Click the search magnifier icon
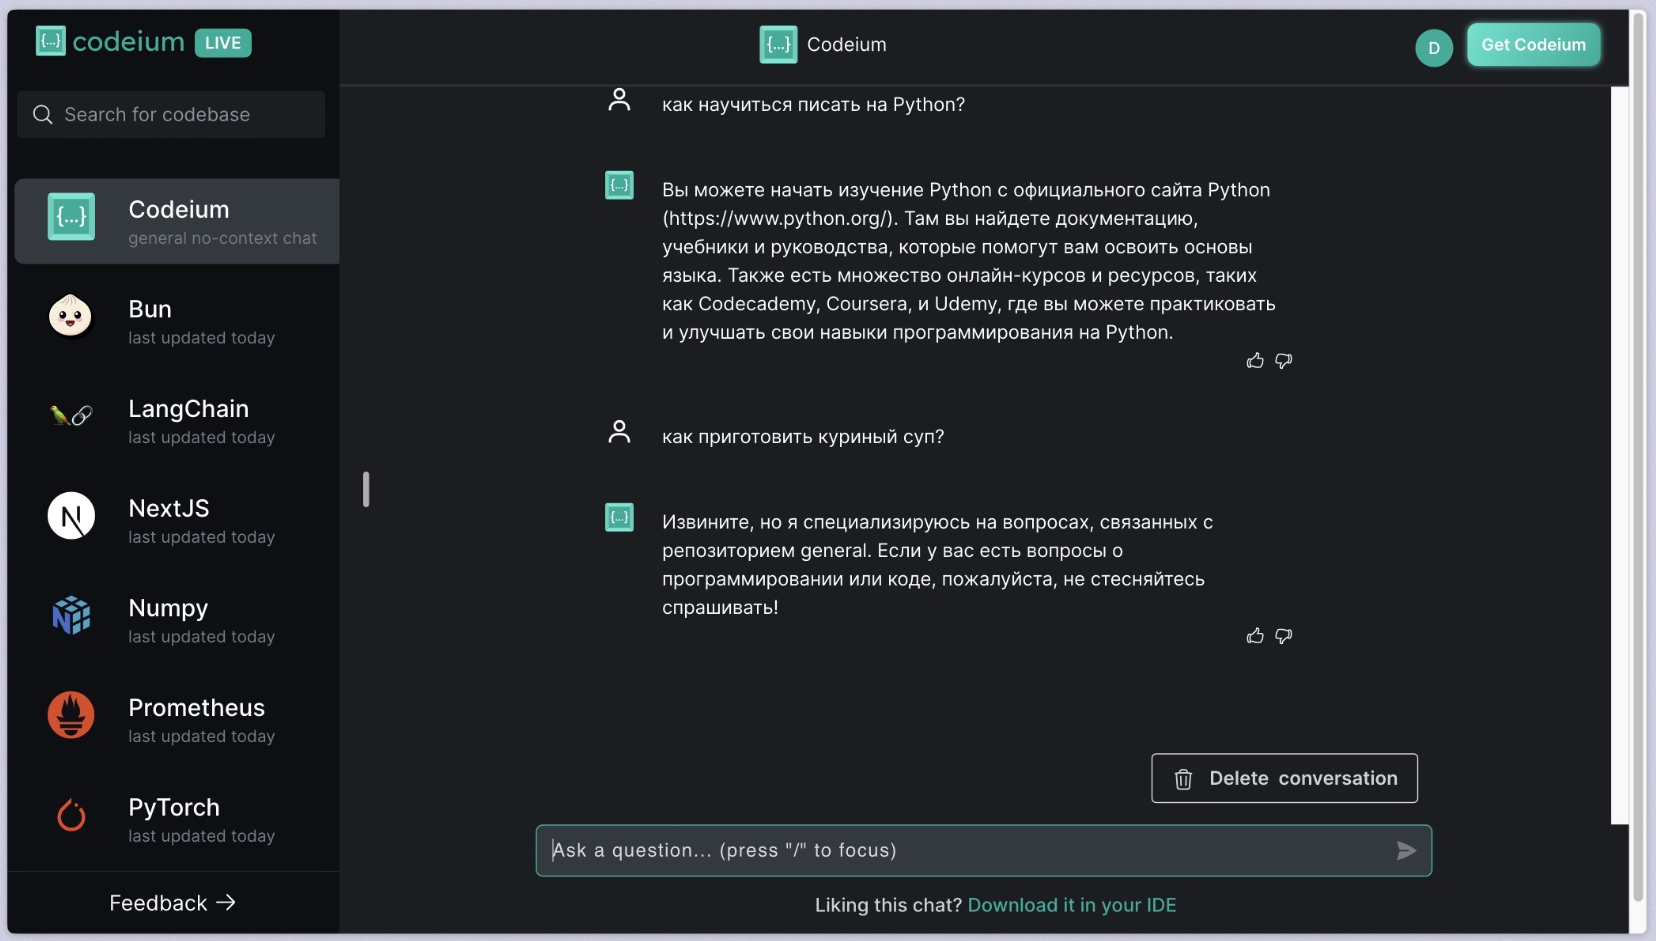Image resolution: width=1656 pixels, height=941 pixels. 42,115
